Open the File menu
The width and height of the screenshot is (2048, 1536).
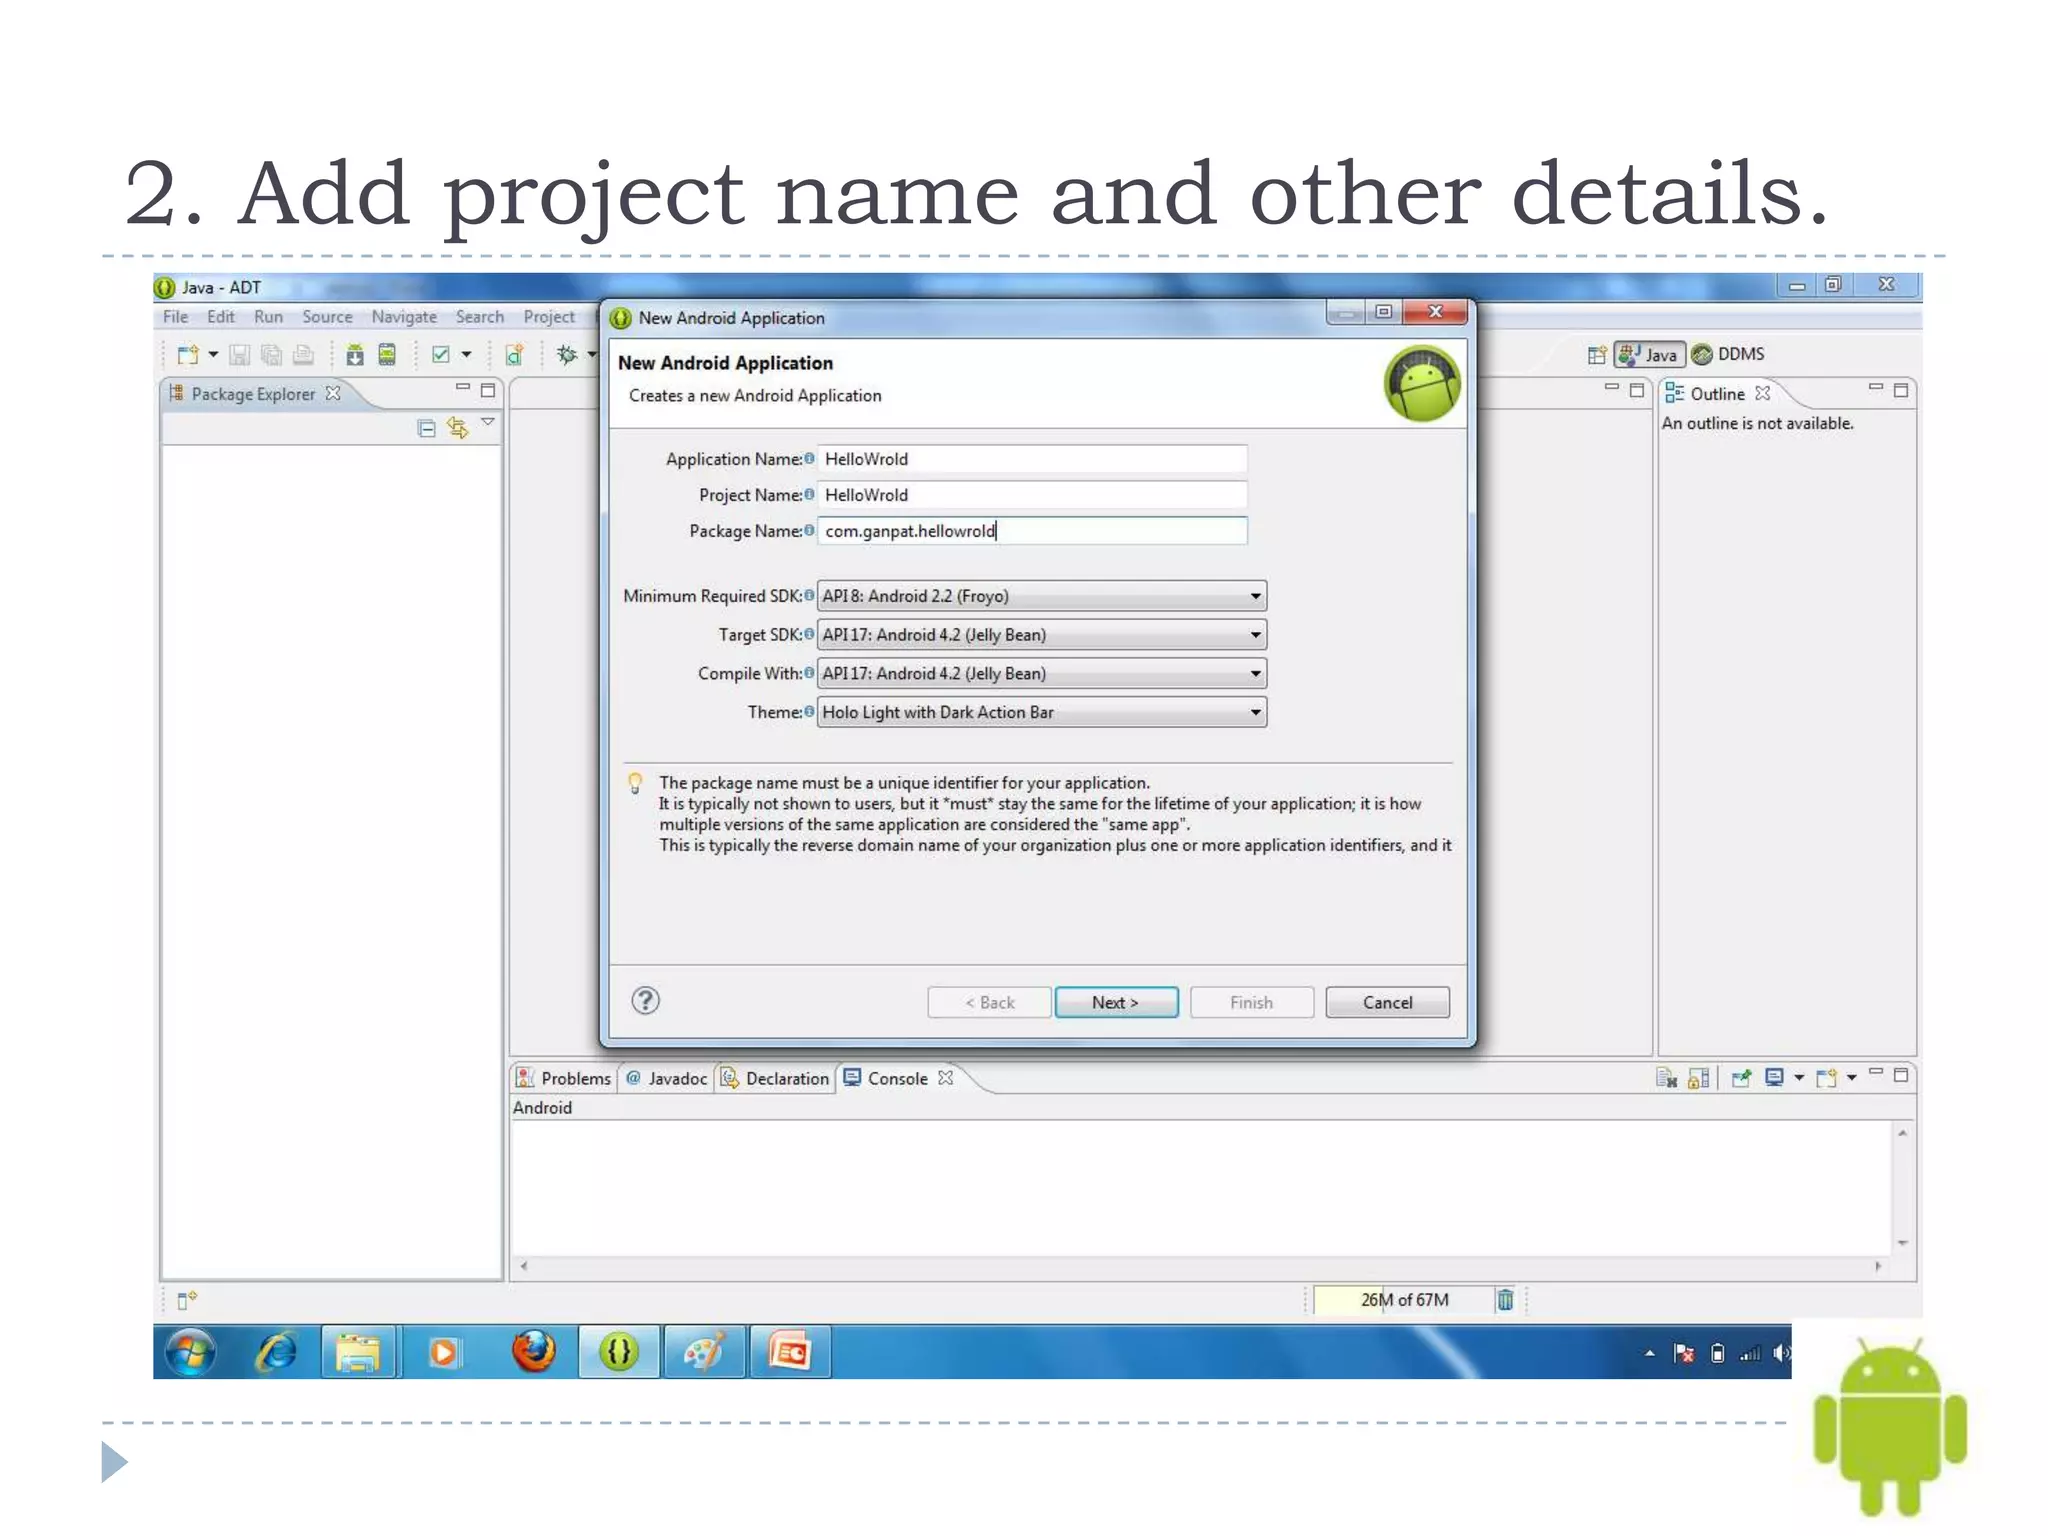coord(176,317)
